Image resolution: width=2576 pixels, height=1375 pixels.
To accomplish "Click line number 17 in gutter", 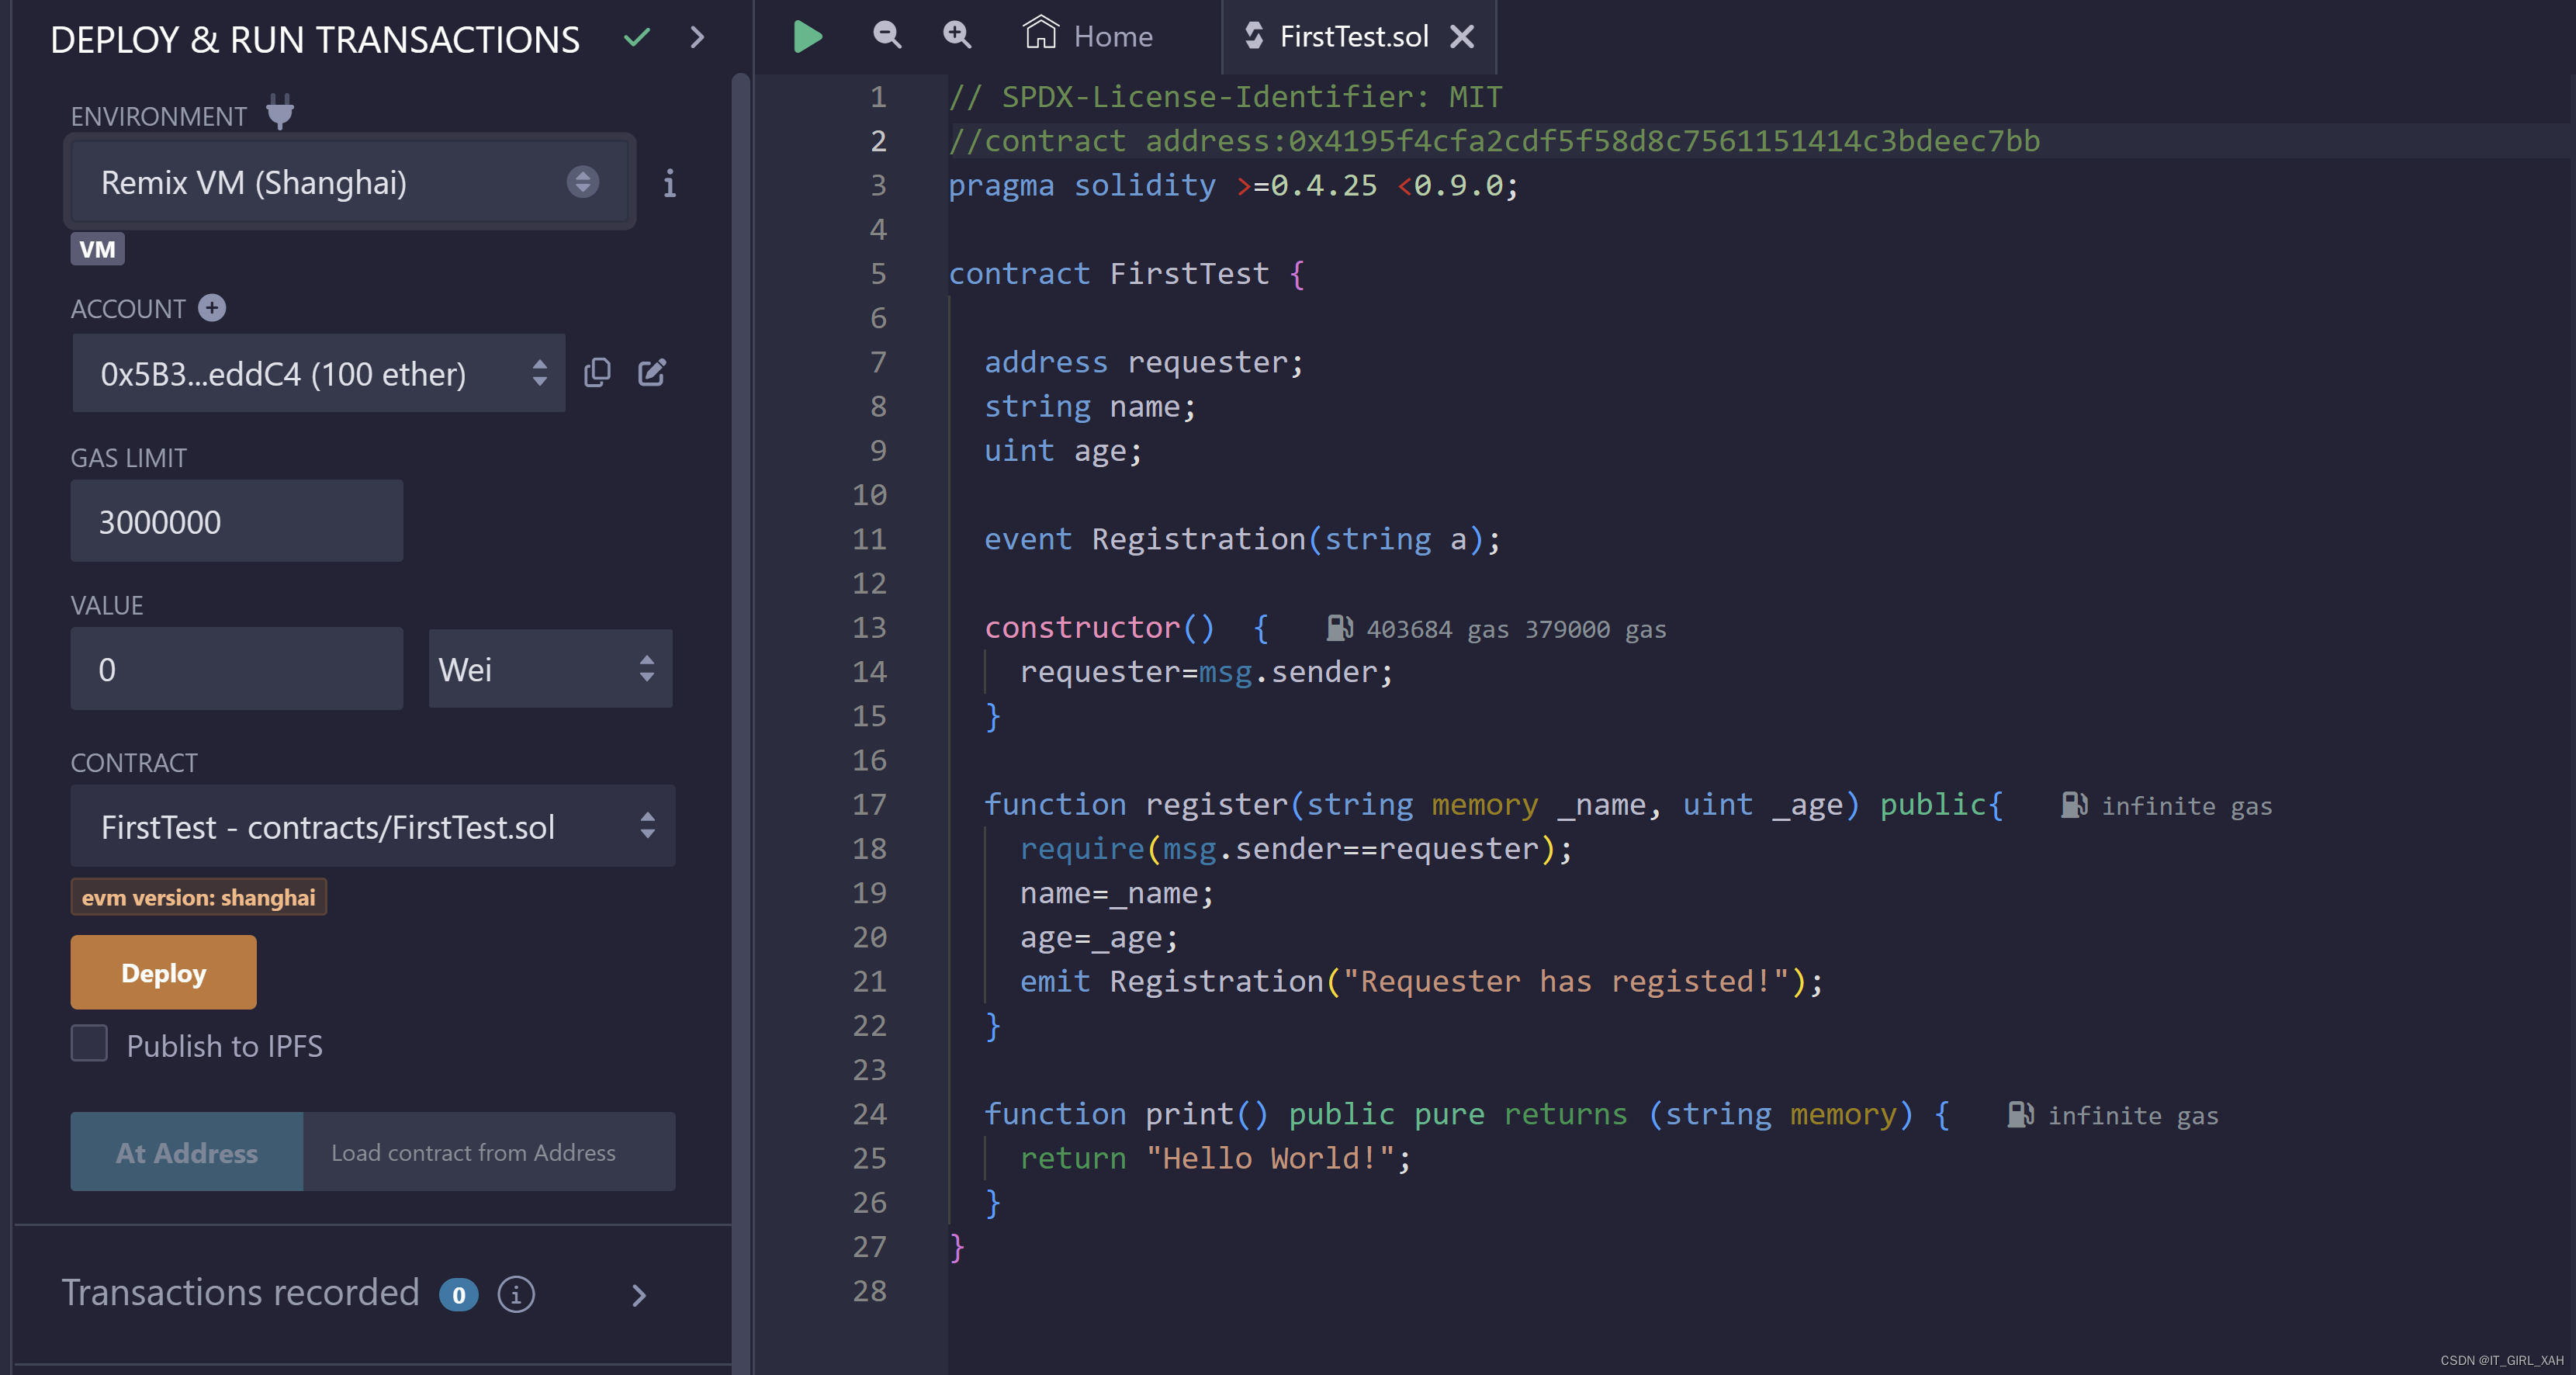I will click(x=869, y=805).
